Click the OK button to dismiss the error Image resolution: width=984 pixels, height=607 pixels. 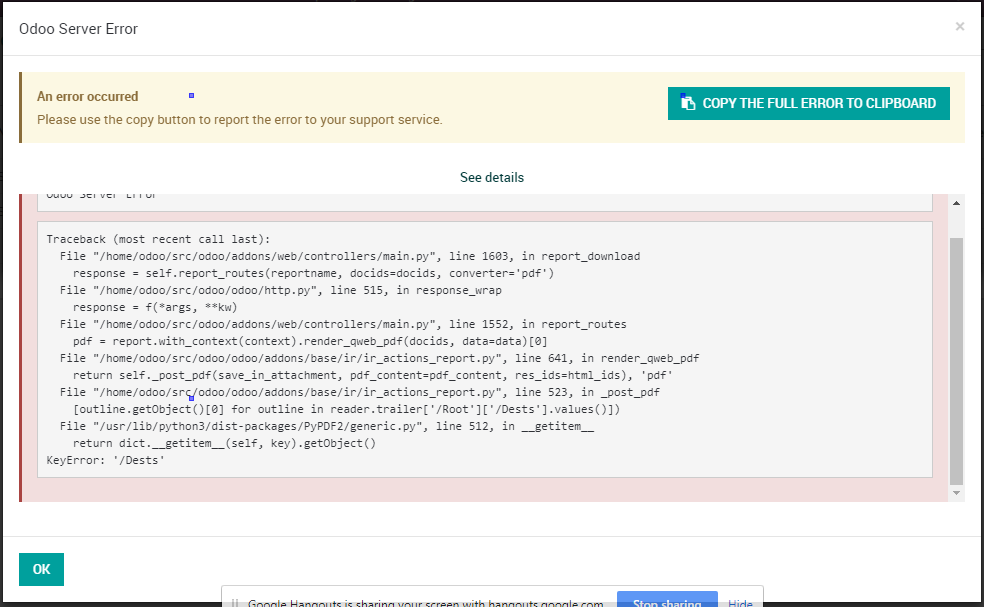coord(40,568)
